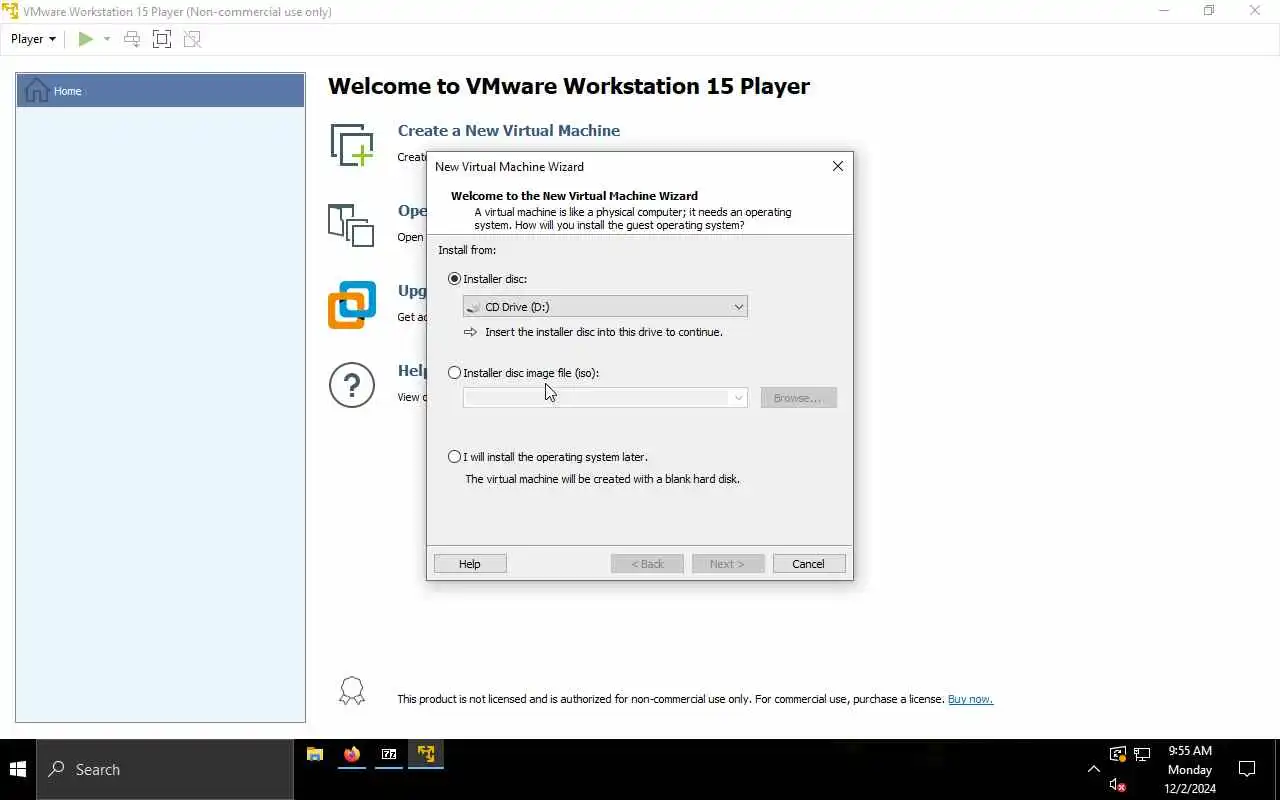Cancel the New Virtual Machine Wizard
The width and height of the screenshot is (1280, 800).
(809, 564)
